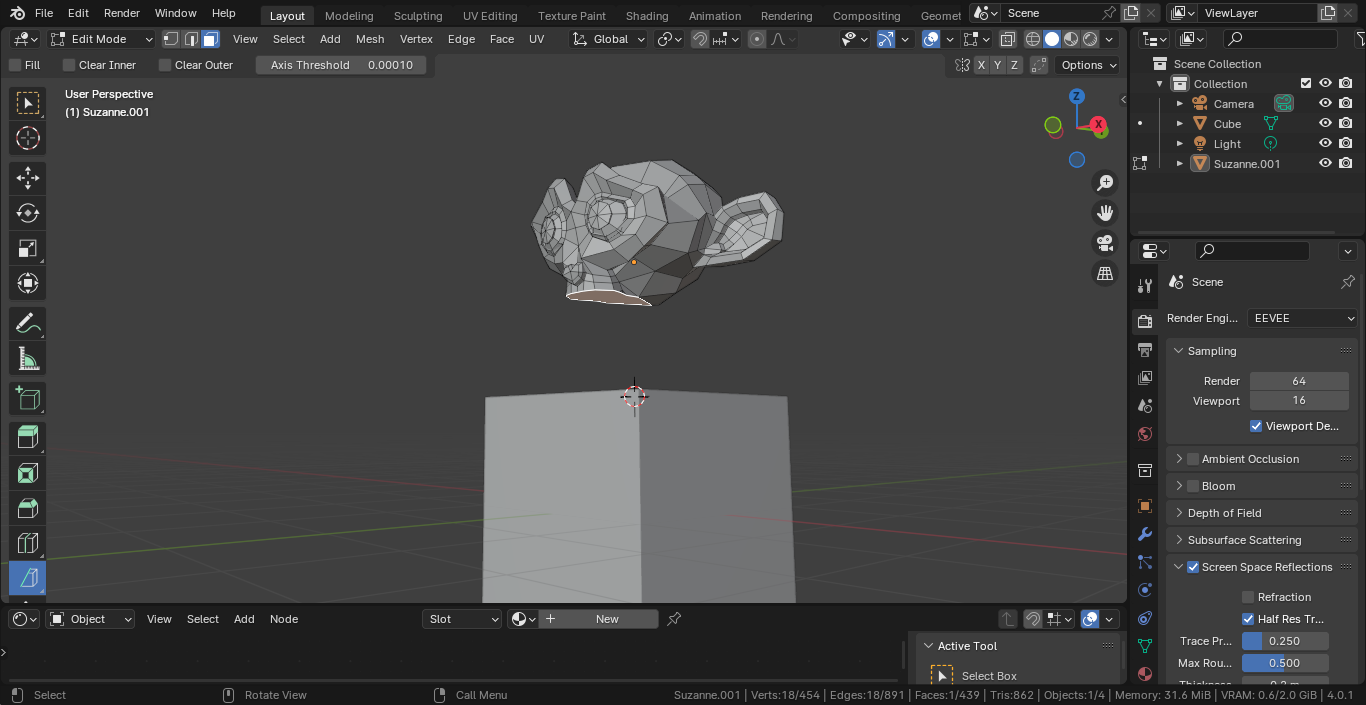Toggle the Bloom checkbox
Image resolution: width=1366 pixels, height=705 pixels.
pyautogui.click(x=1193, y=486)
